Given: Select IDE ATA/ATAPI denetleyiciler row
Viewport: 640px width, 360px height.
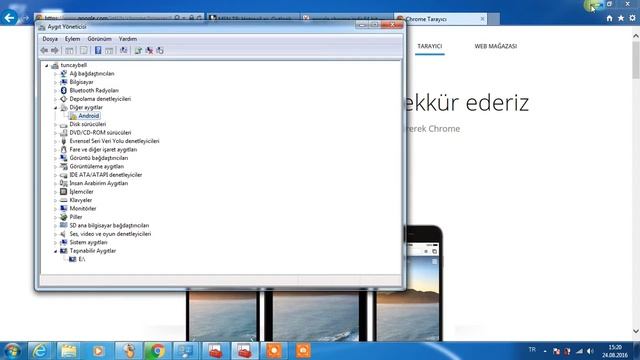Looking at the screenshot, I should point(106,175).
